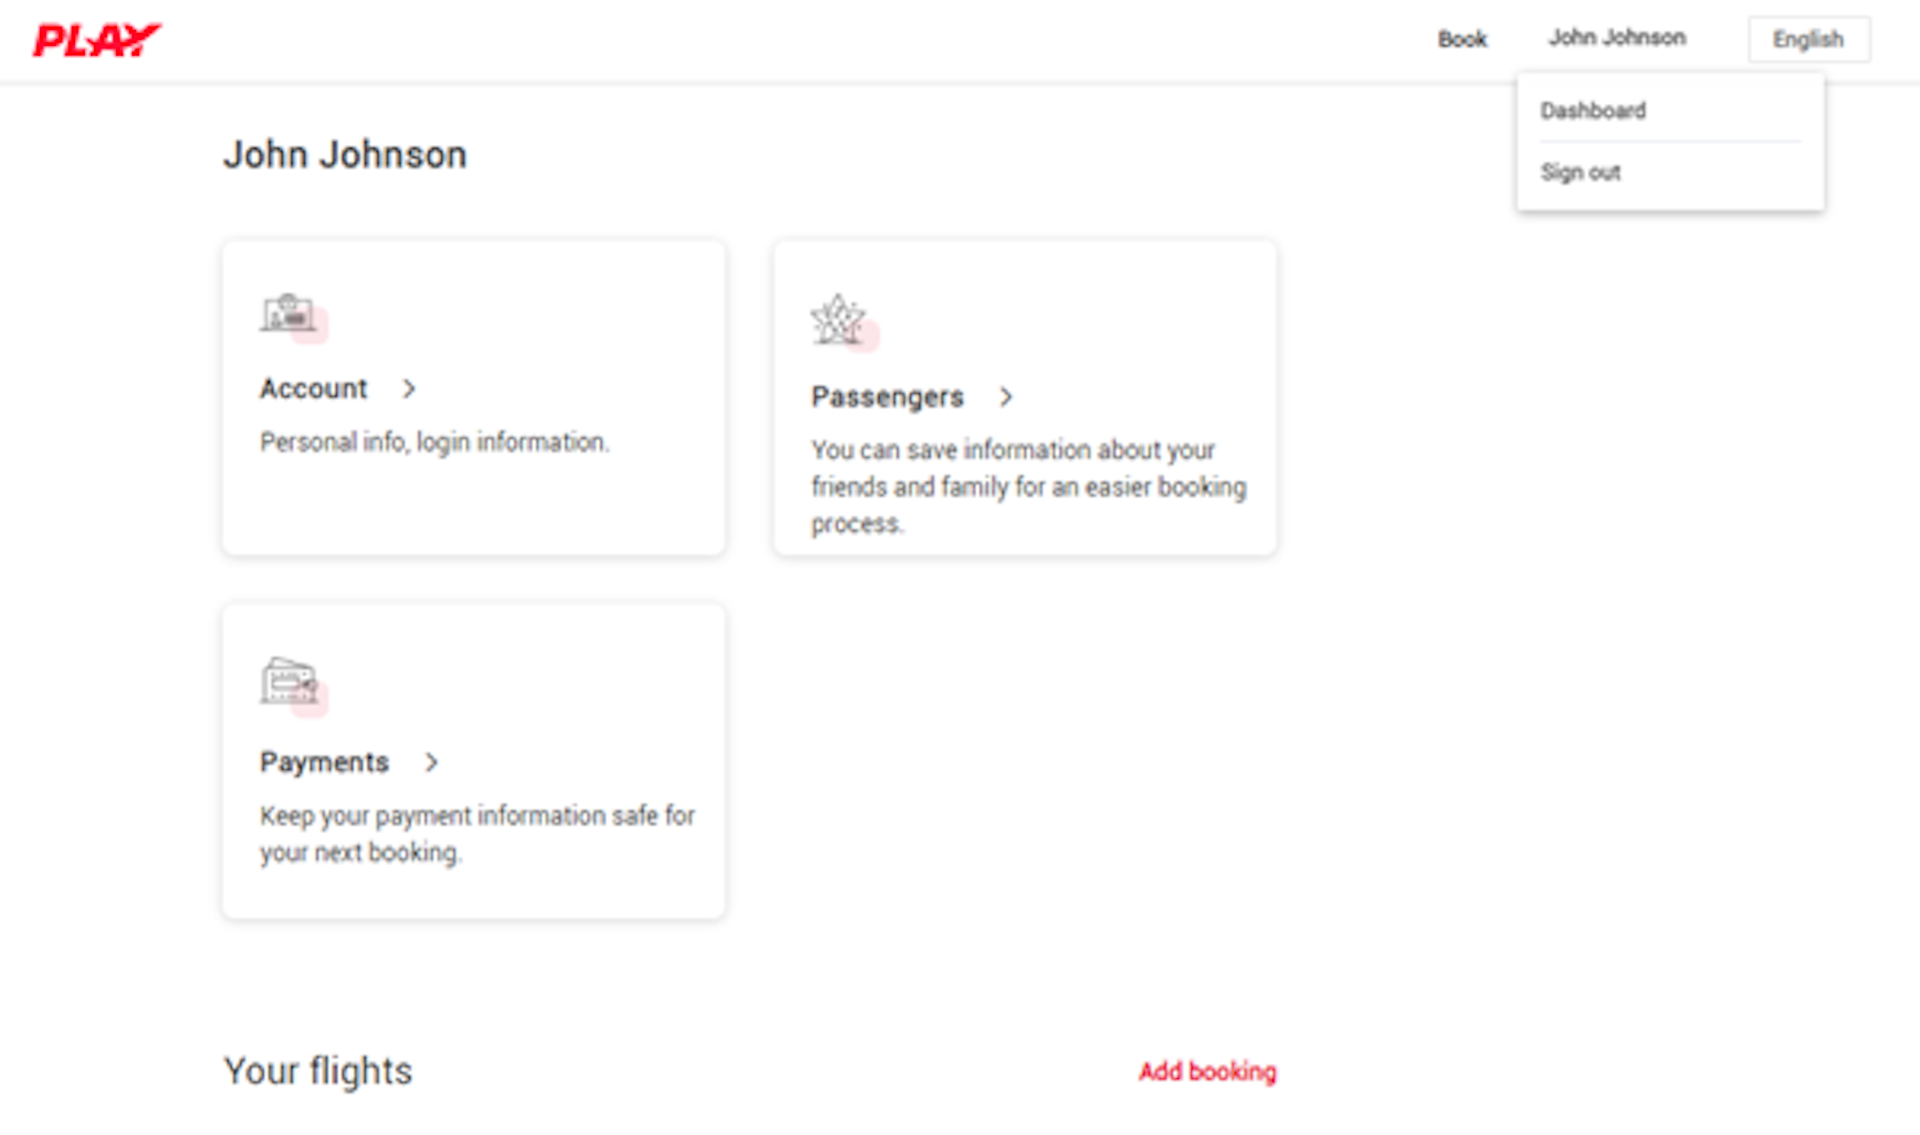Open the English language selector
This screenshot has width=1920, height=1135.
pyautogui.click(x=1808, y=39)
